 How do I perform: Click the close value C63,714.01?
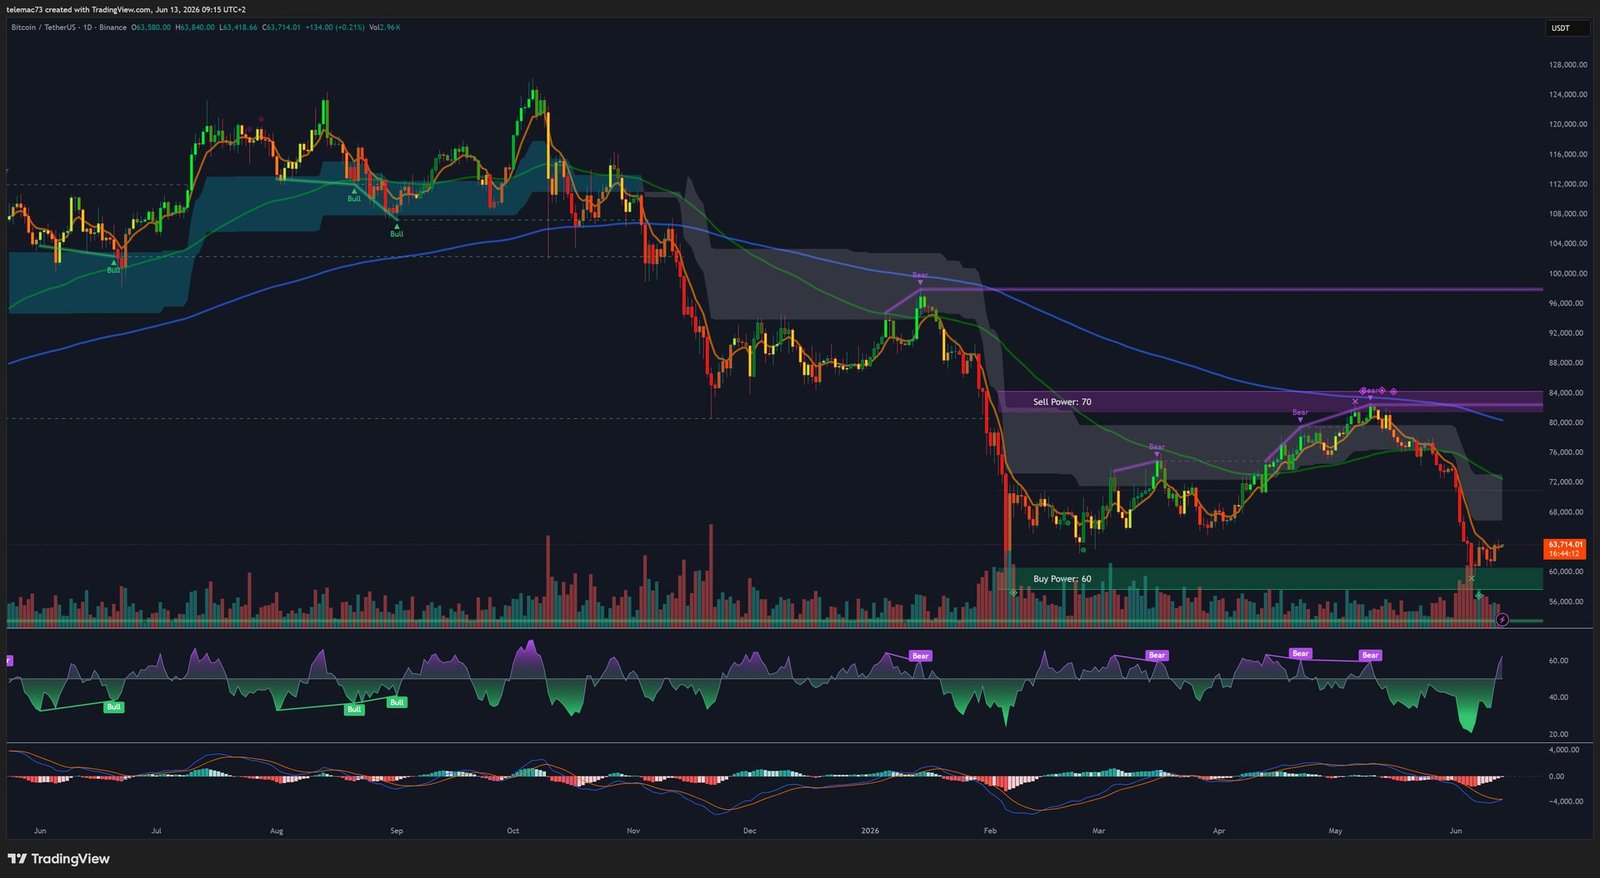click(x=281, y=27)
